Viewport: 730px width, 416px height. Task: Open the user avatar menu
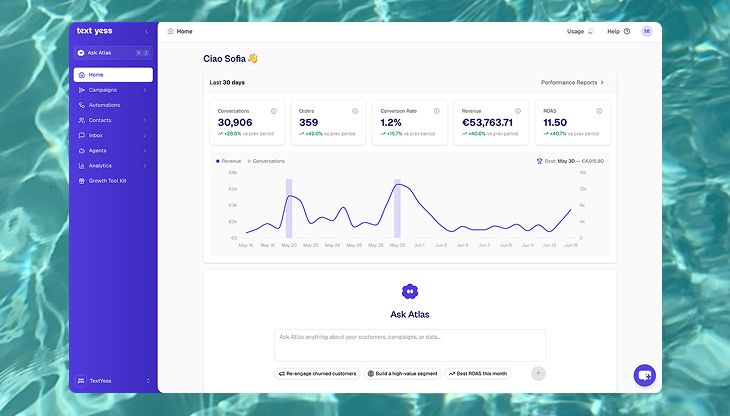647,31
